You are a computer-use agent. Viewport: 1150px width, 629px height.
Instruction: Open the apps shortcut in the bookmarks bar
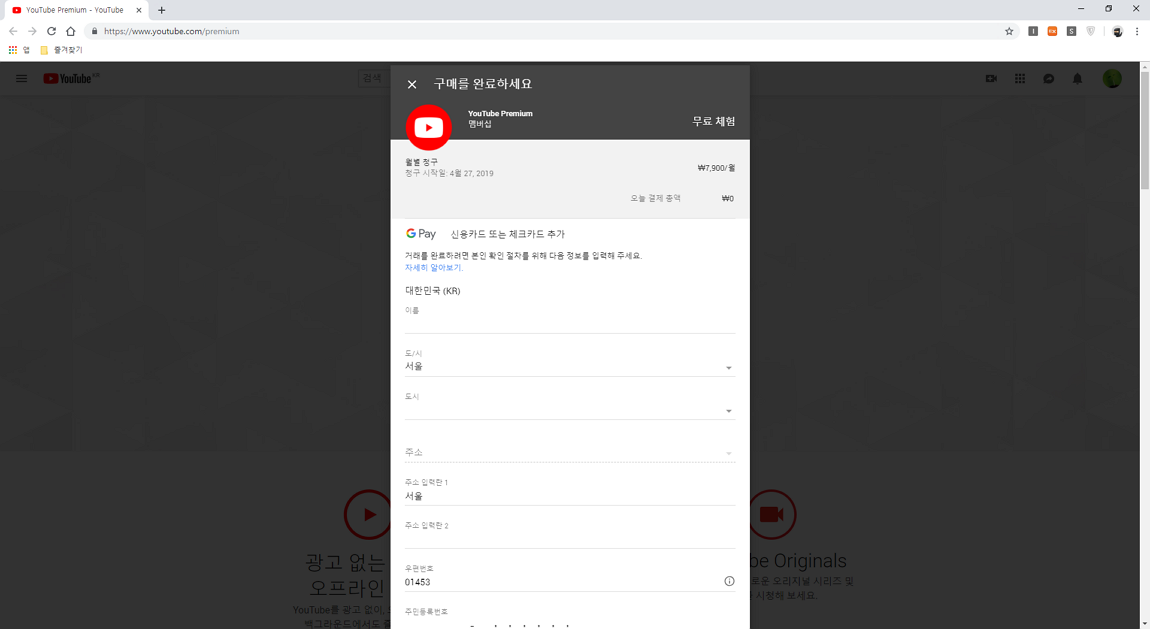(x=18, y=50)
